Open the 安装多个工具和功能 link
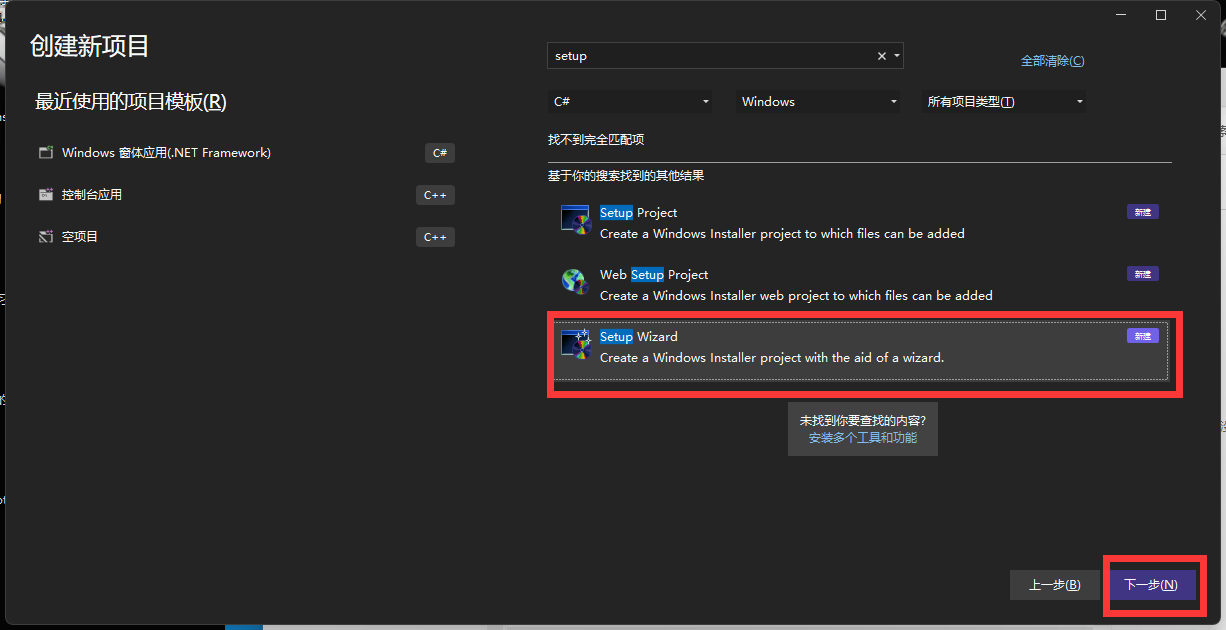1226x630 pixels. [862, 438]
